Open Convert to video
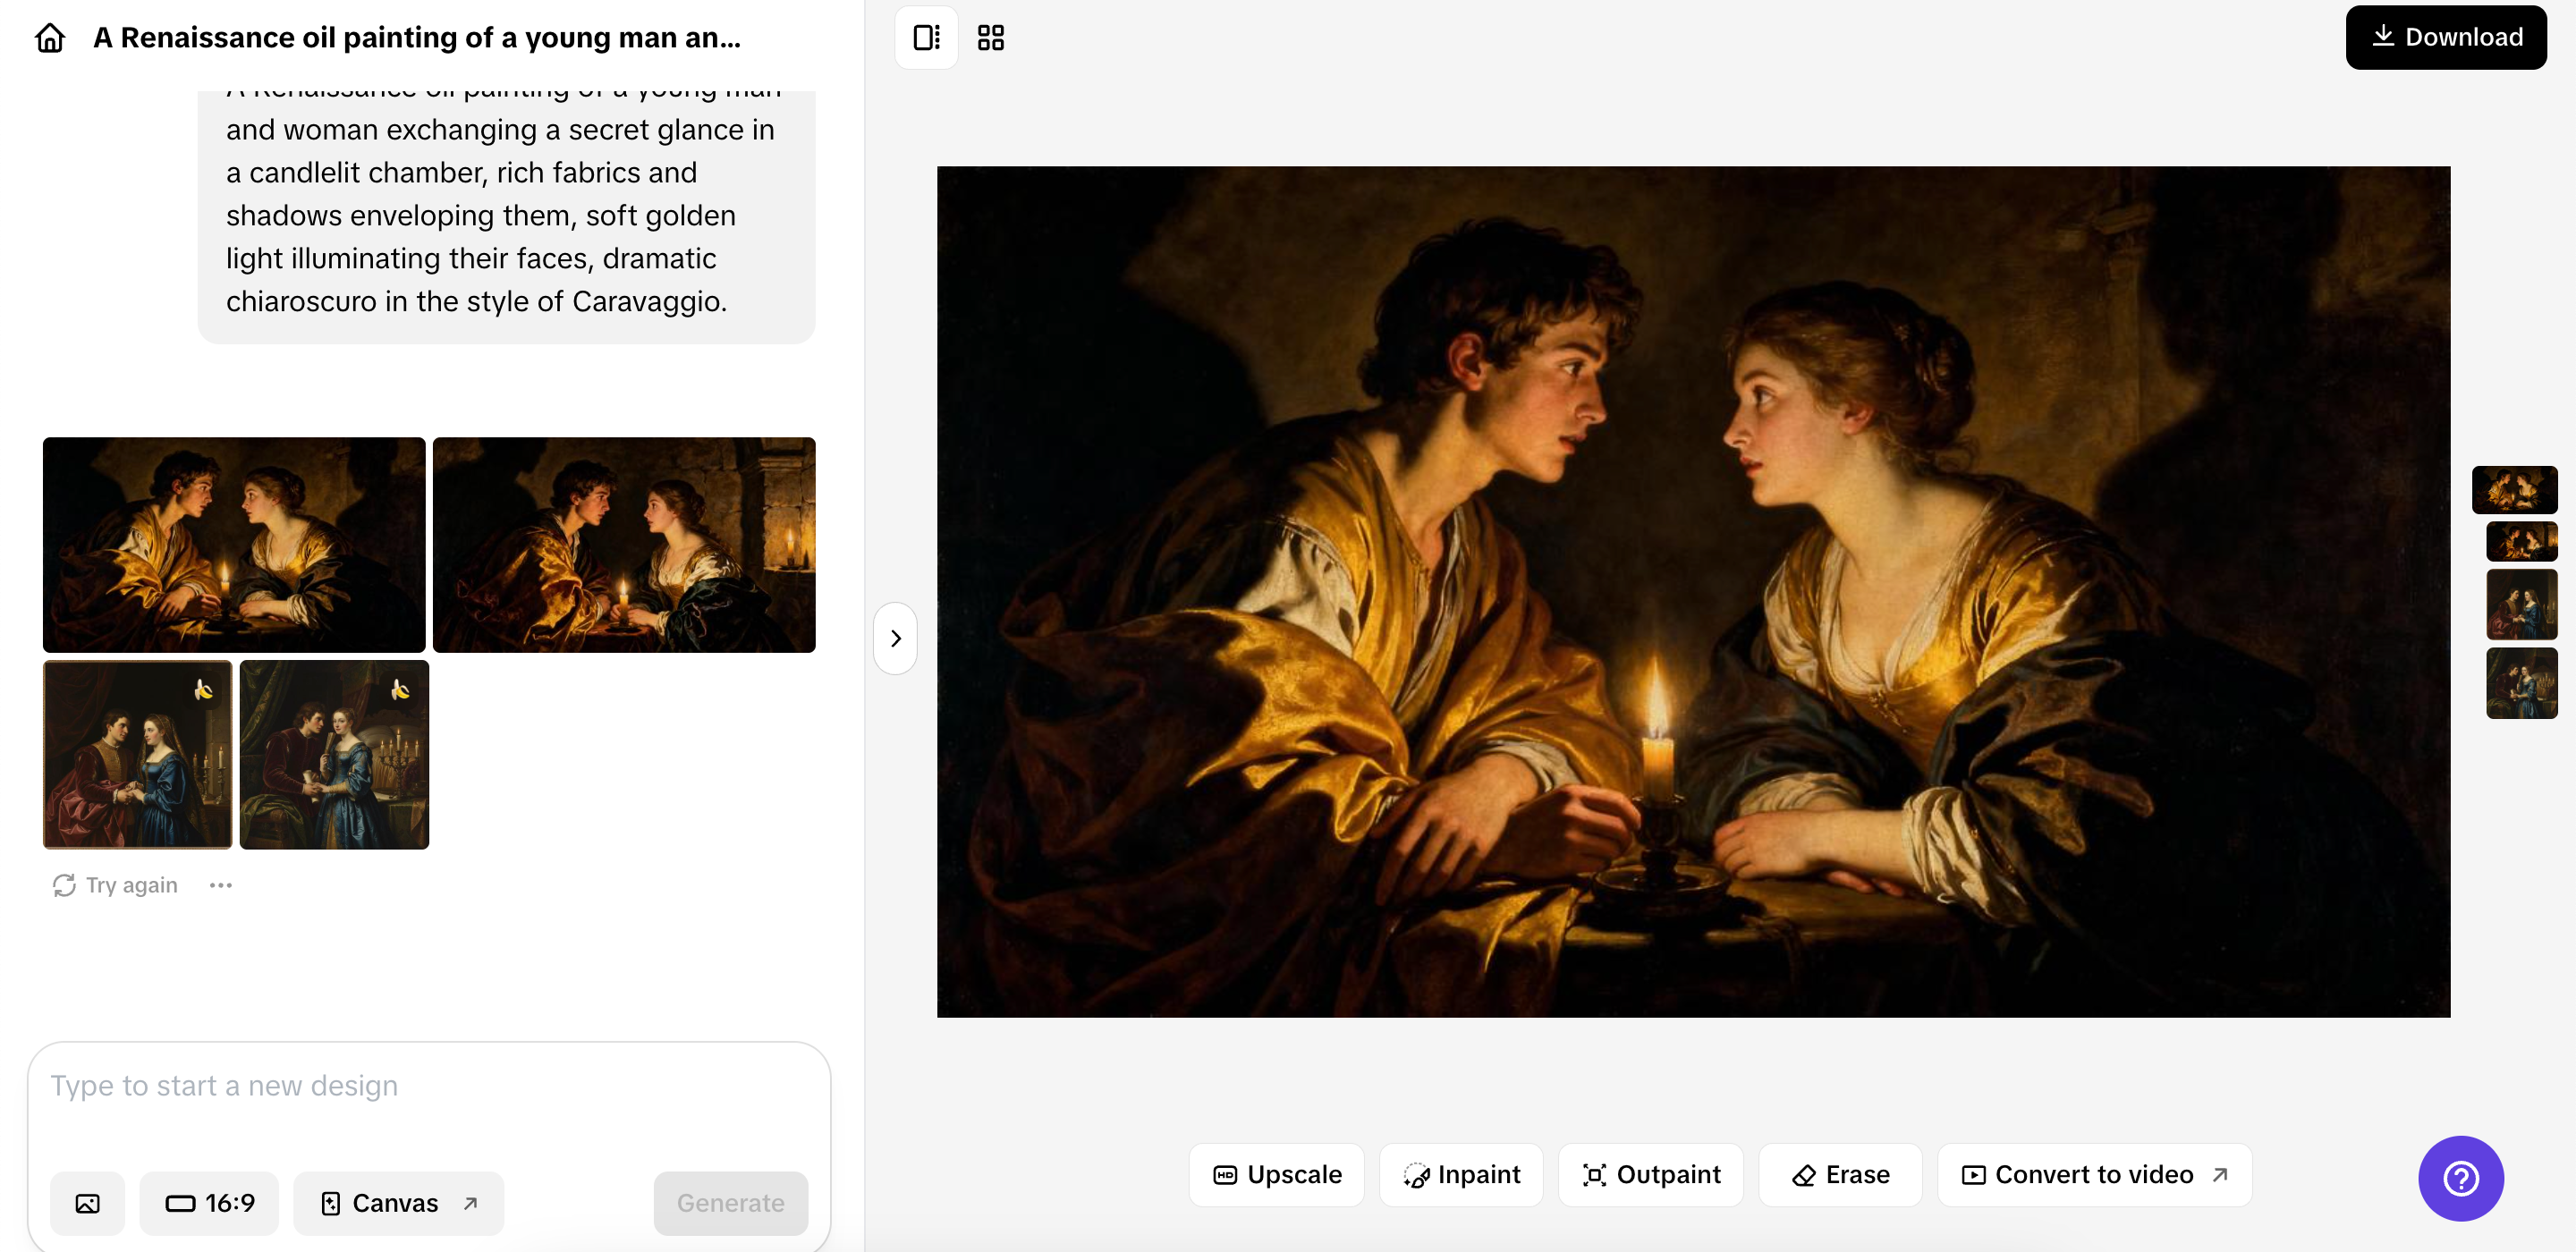Screen dimensions: 2576x1252 (x=2094, y=1174)
